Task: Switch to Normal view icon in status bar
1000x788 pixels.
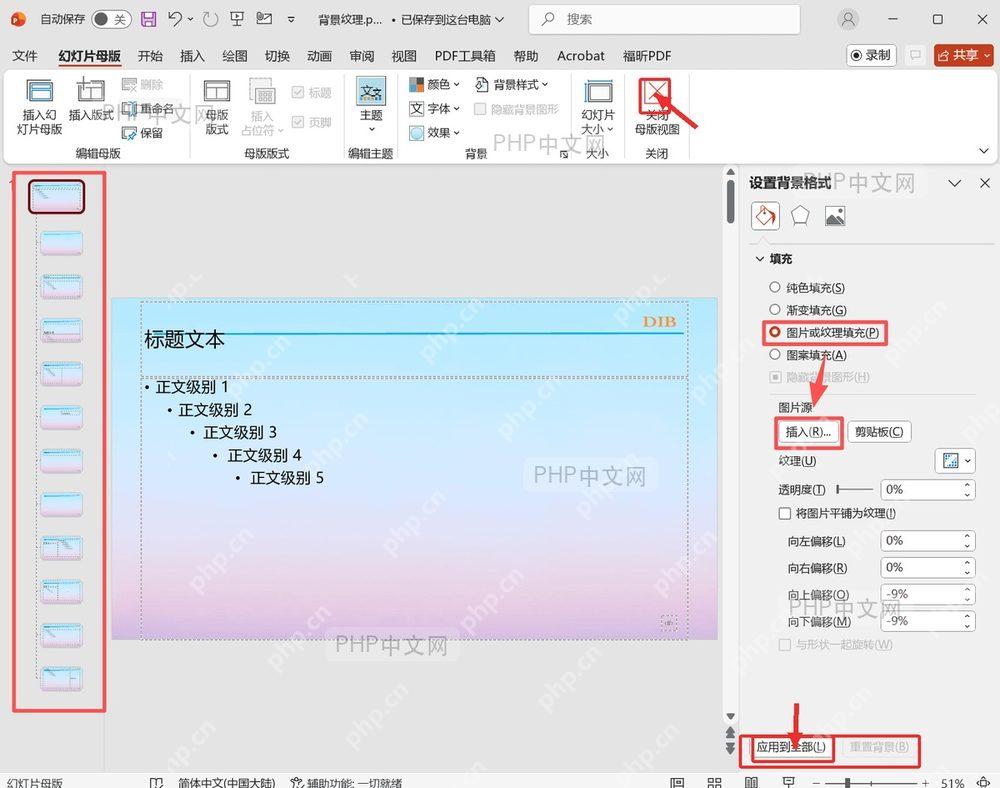Action: pos(677,782)
